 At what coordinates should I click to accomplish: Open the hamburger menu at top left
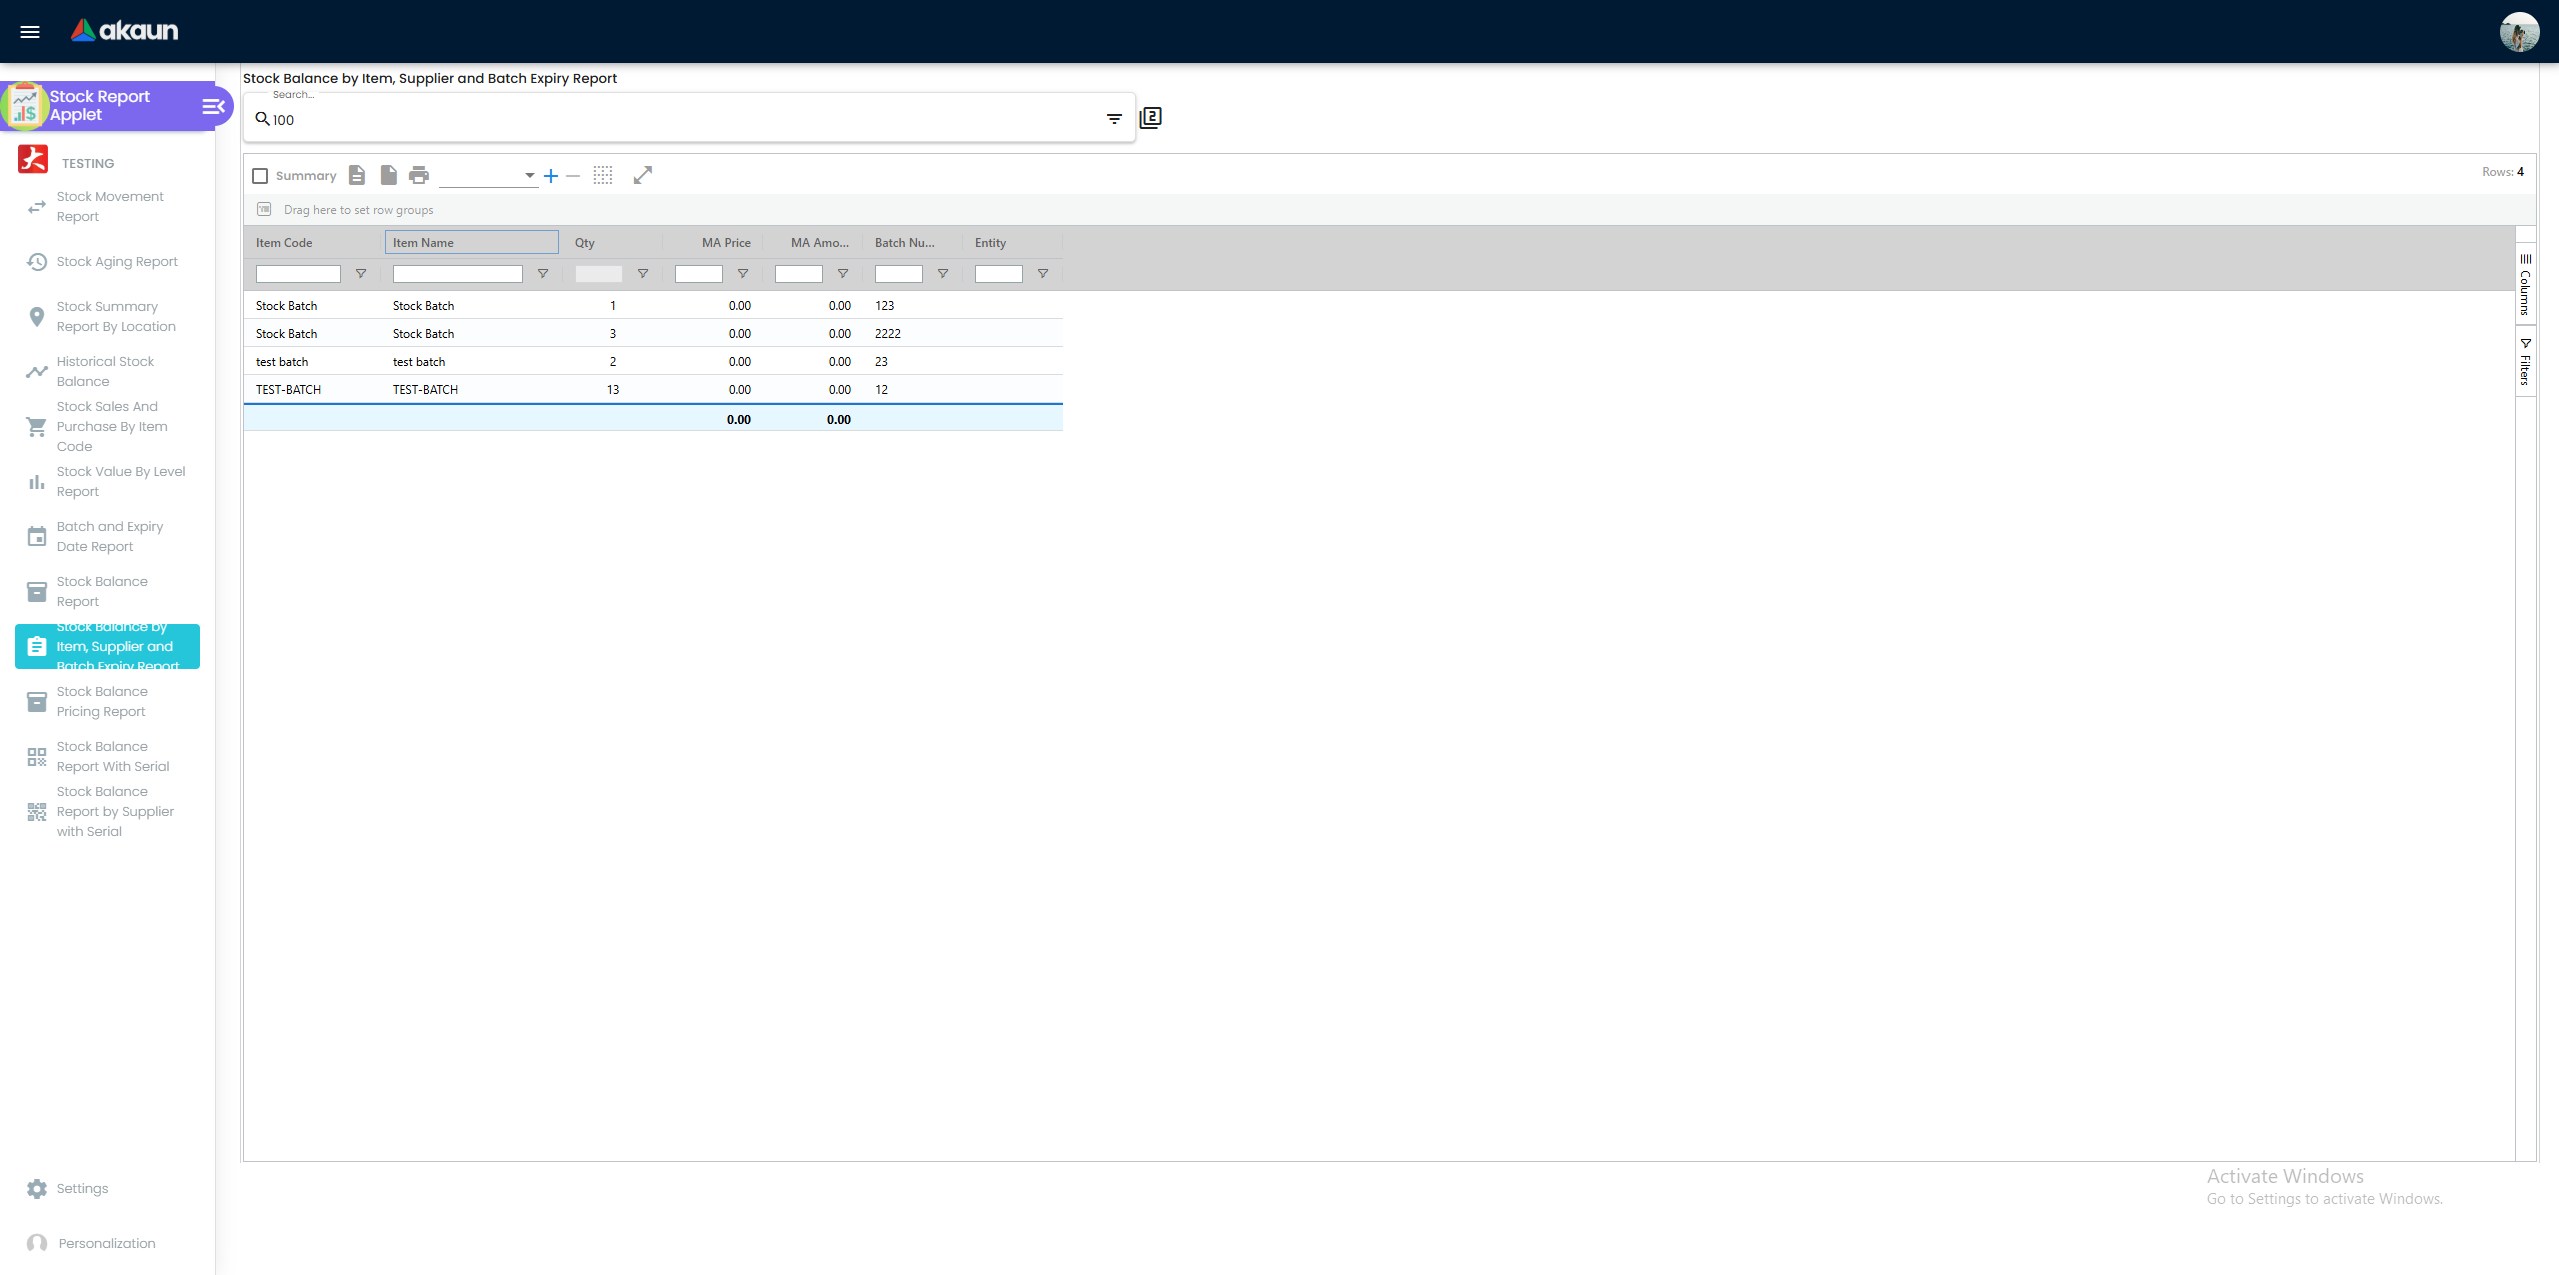click(x=30, y=32)
